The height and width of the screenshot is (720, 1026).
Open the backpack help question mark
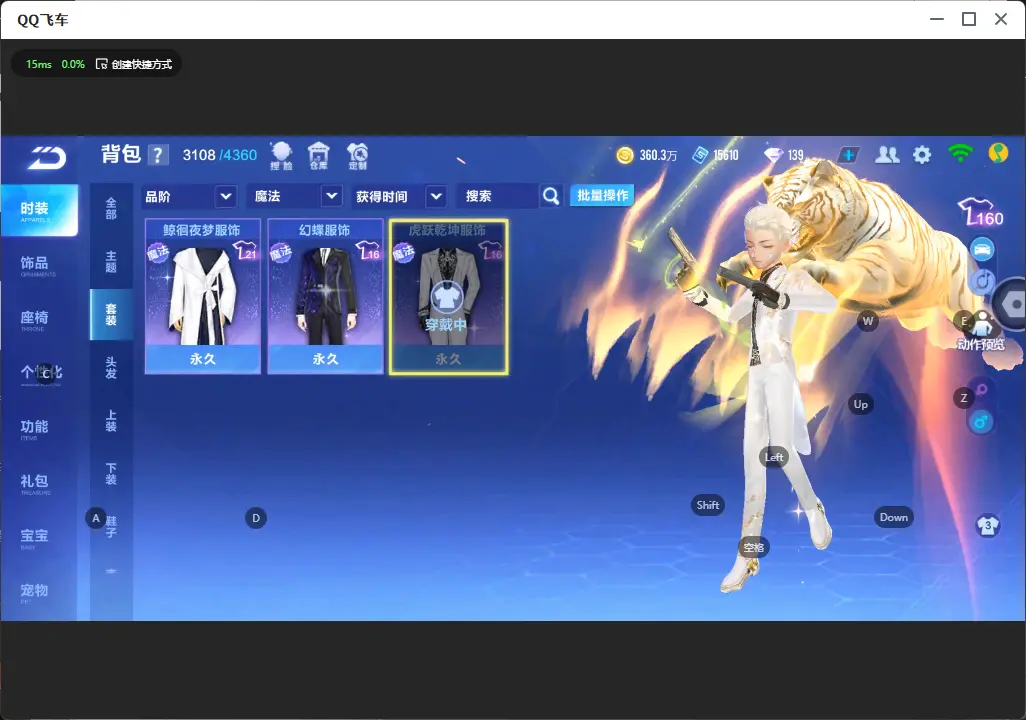coord(158,155)
